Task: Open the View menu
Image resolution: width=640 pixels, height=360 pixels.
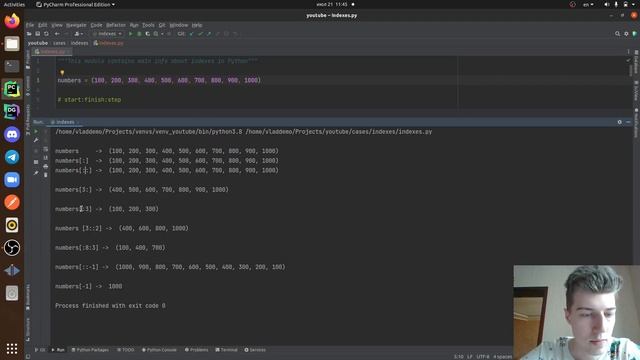Action: (57, 25)
